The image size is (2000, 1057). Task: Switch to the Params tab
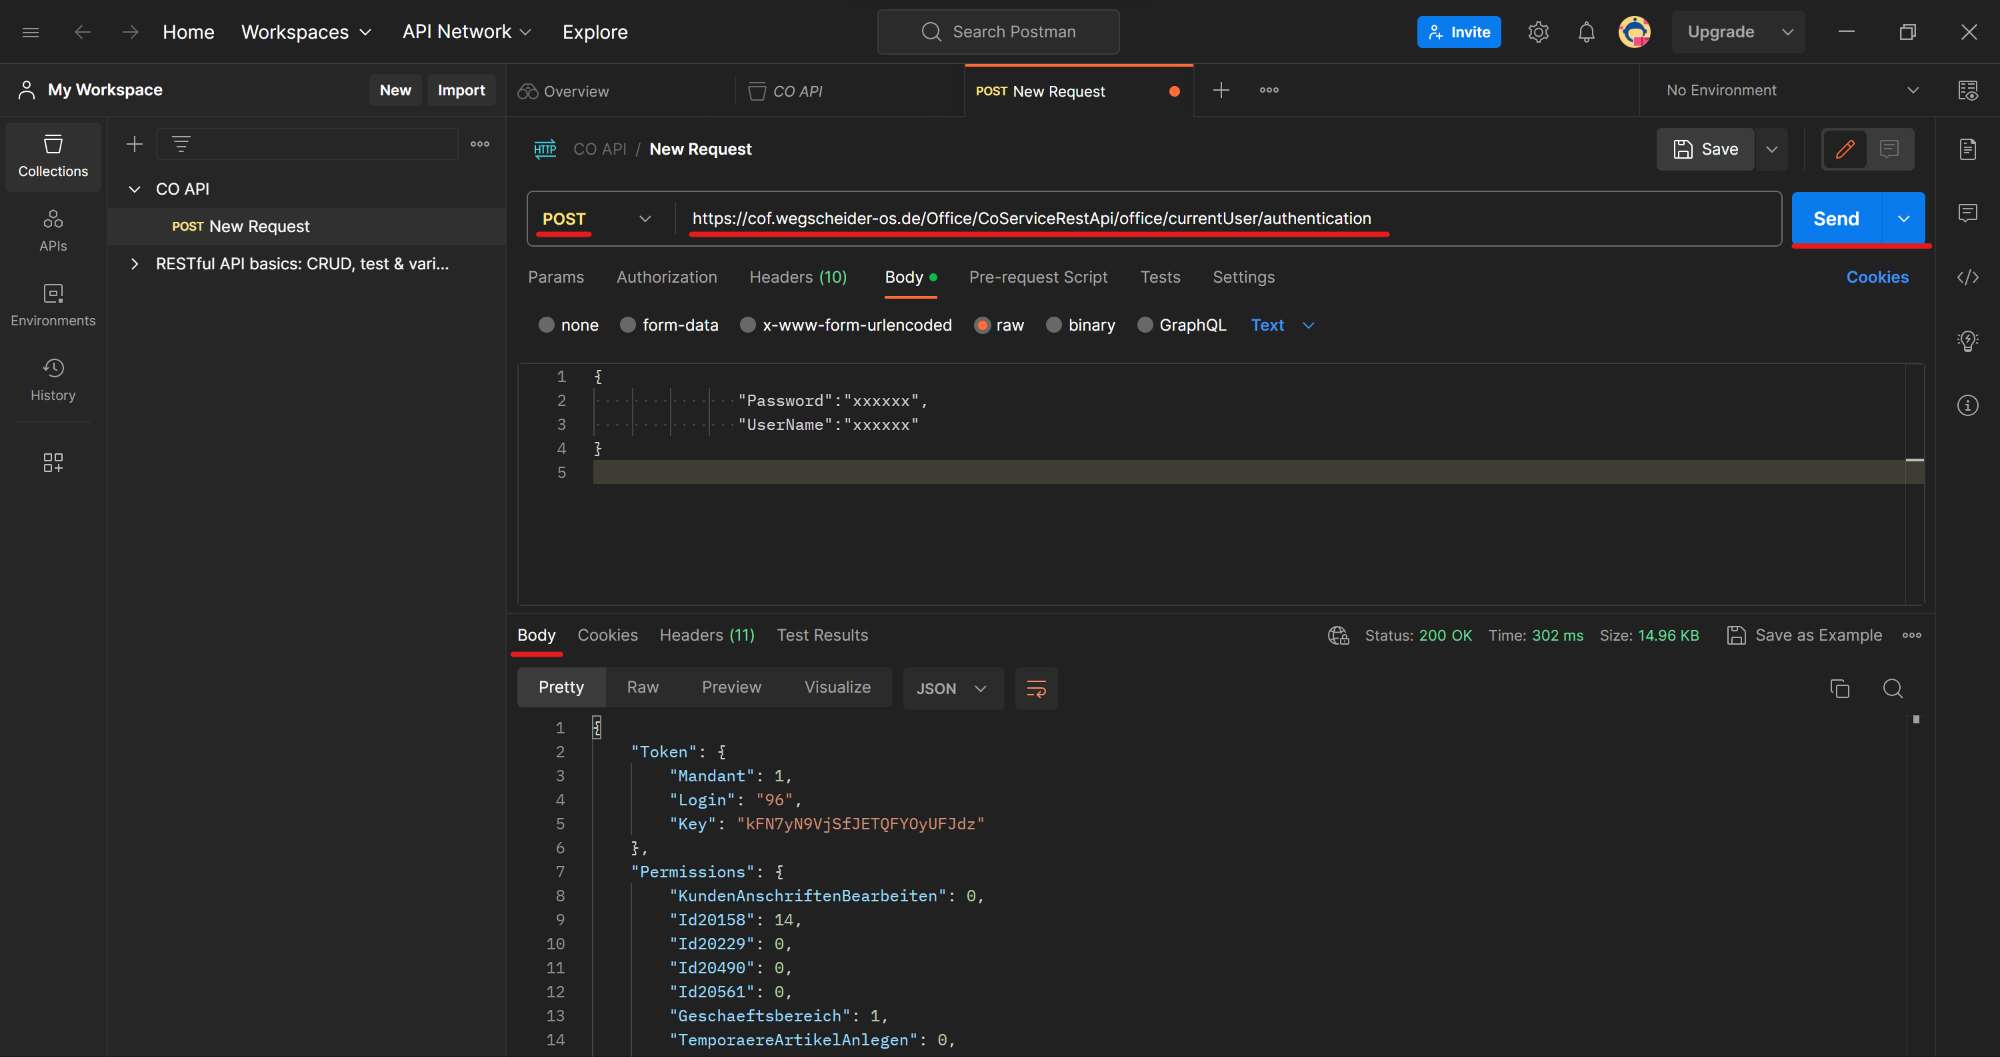pyautogui.click(x=556, y=277)
